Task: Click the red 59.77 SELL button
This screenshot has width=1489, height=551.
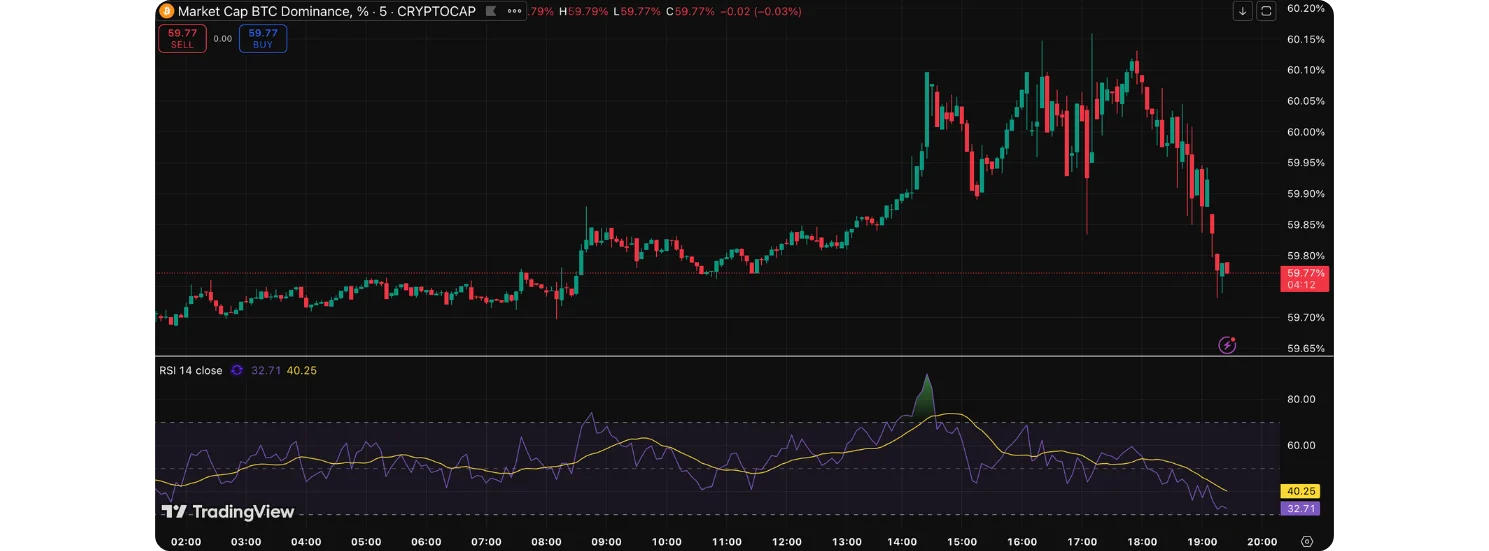Action: [x=182, y=38]
